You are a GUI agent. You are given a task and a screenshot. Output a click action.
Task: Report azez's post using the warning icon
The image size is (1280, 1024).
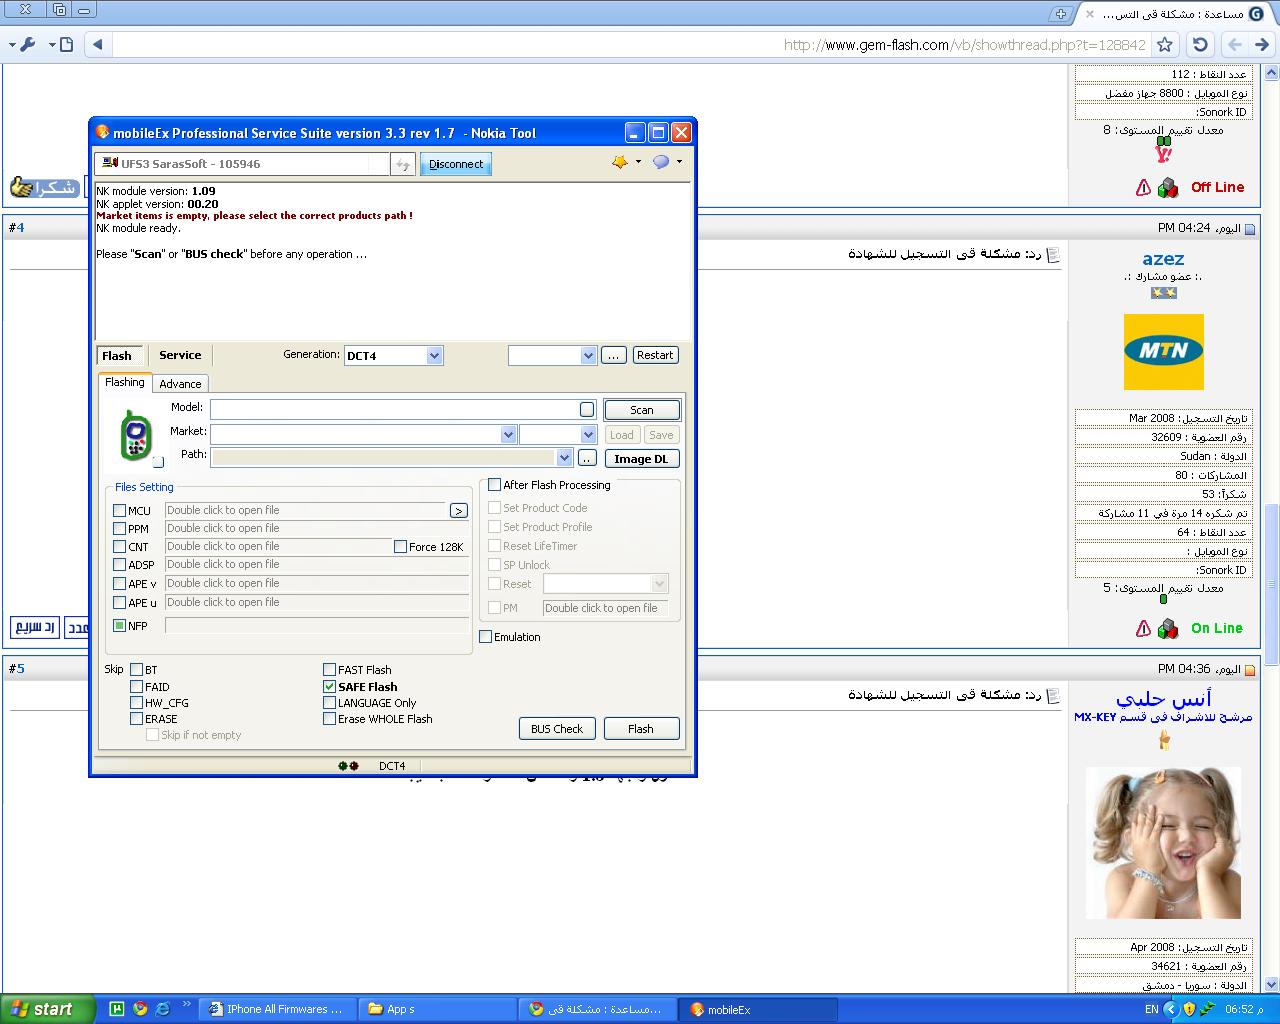(x=1144, y=628)
